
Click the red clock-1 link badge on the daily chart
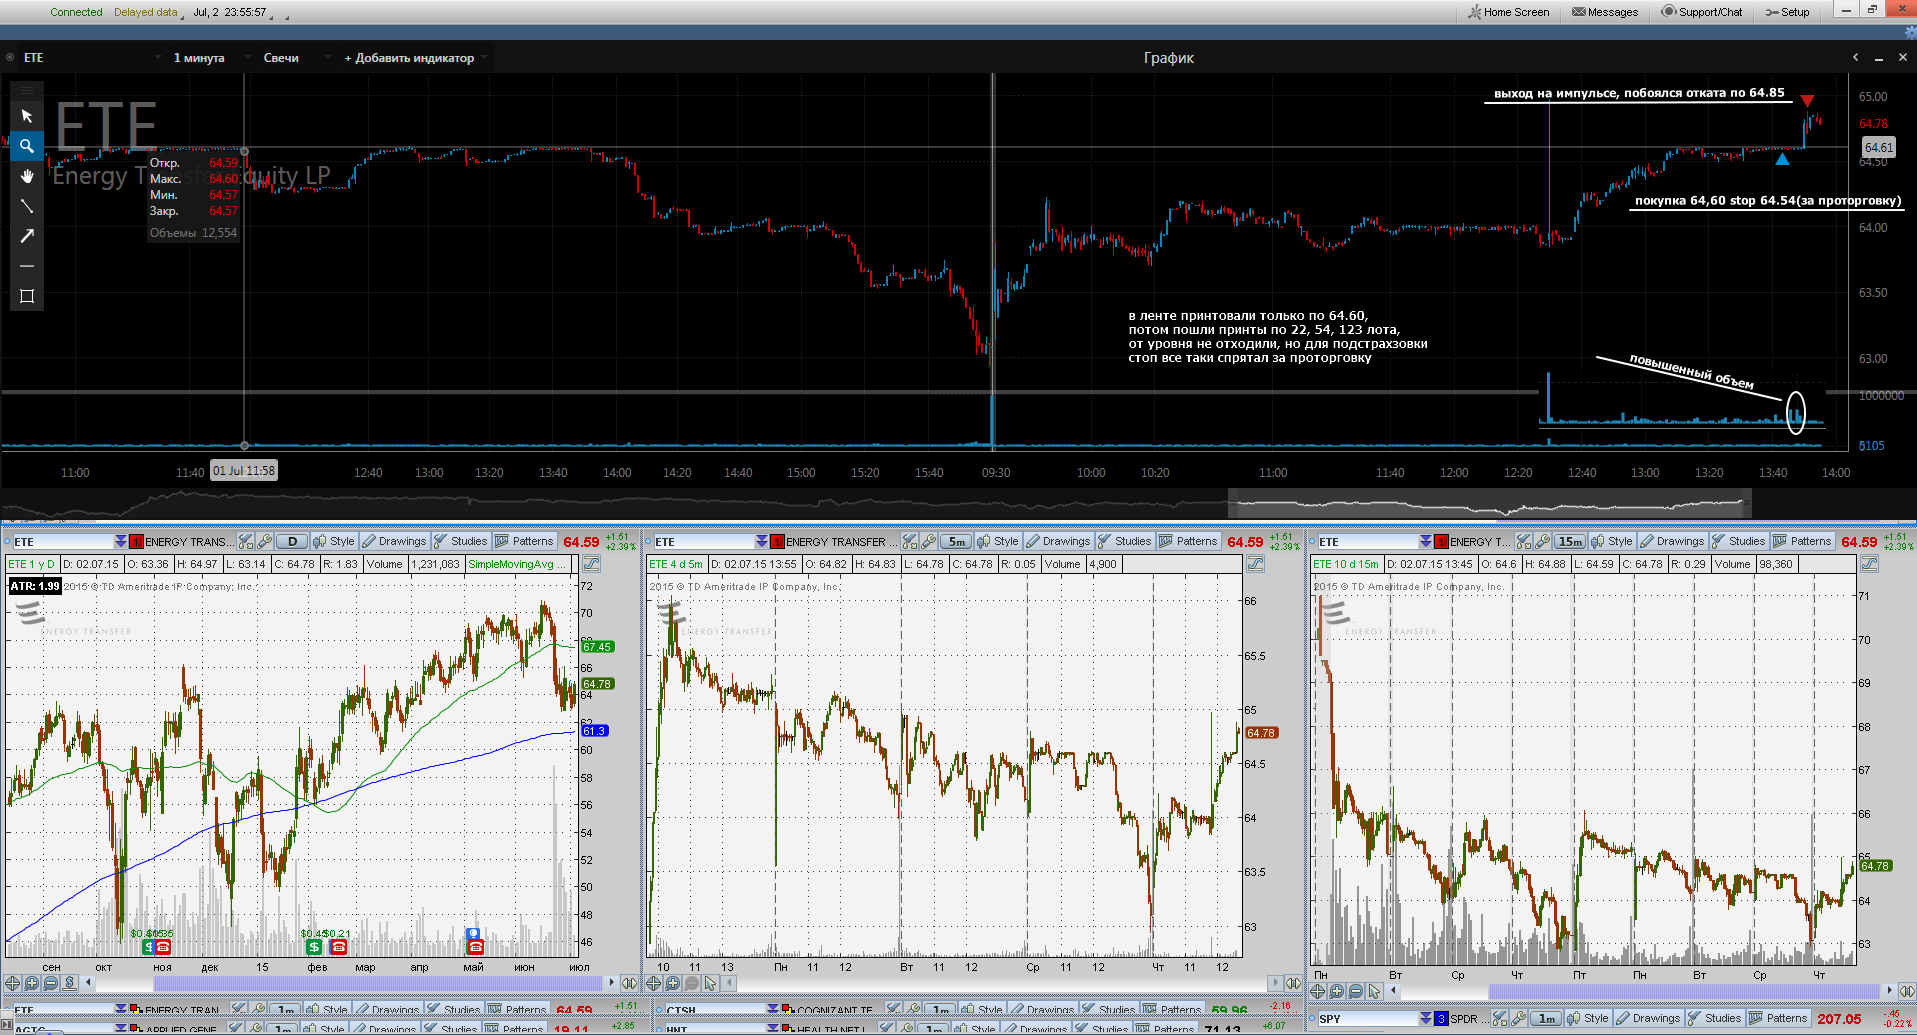click(x=136, y=541)
